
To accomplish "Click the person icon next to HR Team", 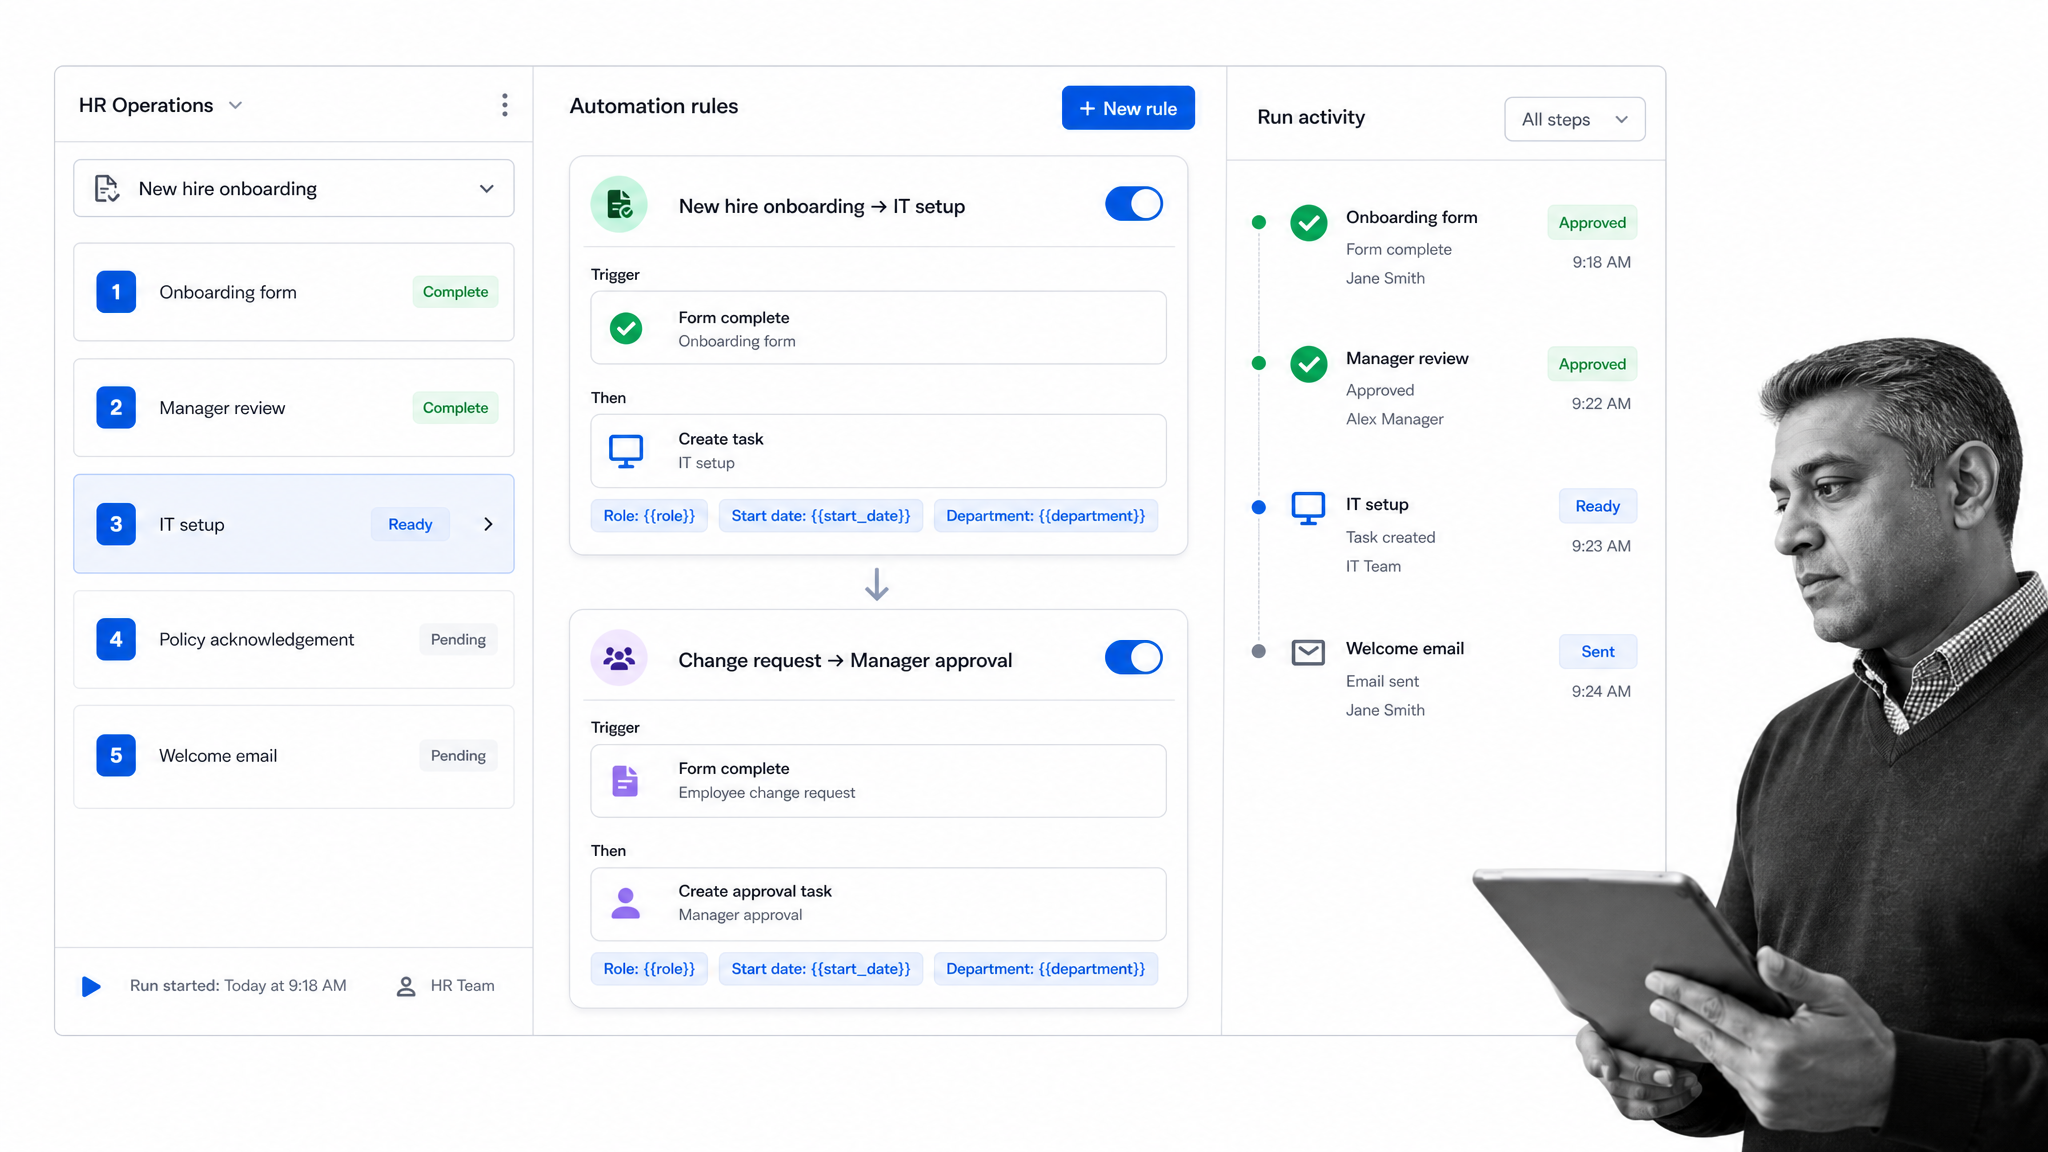I will [406, 986].
